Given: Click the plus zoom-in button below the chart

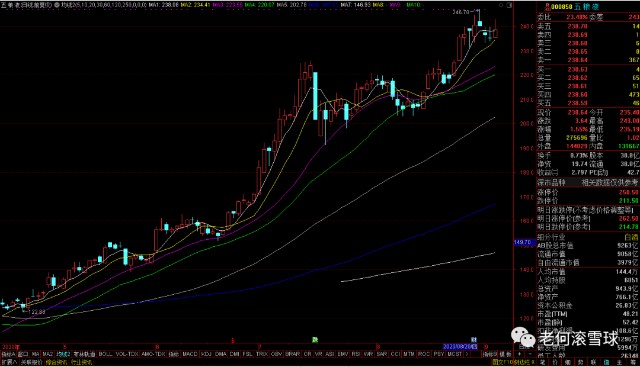Looking at the screenshot, I should [x=519, y=354].
